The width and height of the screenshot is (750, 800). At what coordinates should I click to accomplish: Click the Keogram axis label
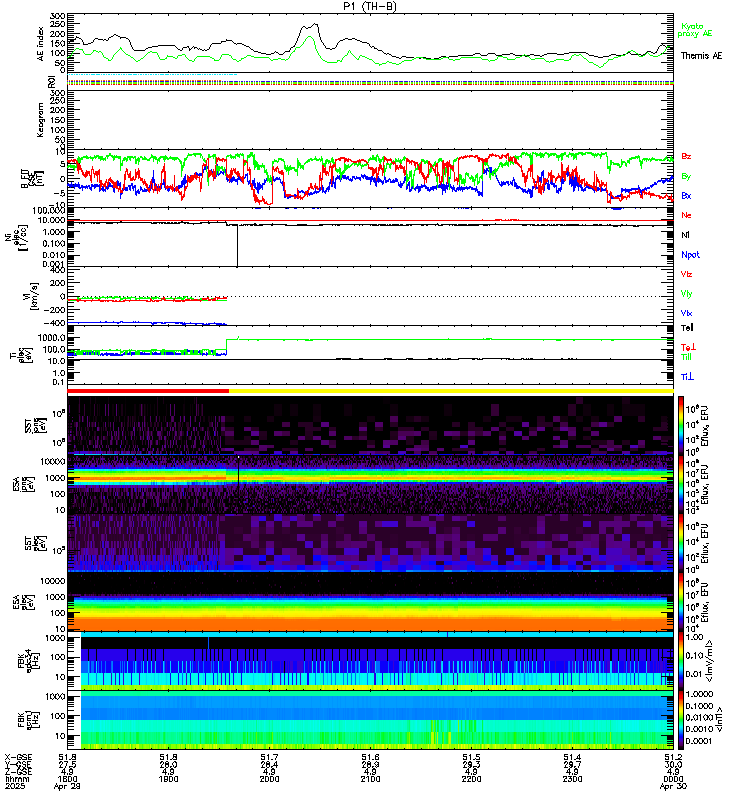tap(40, 120)
